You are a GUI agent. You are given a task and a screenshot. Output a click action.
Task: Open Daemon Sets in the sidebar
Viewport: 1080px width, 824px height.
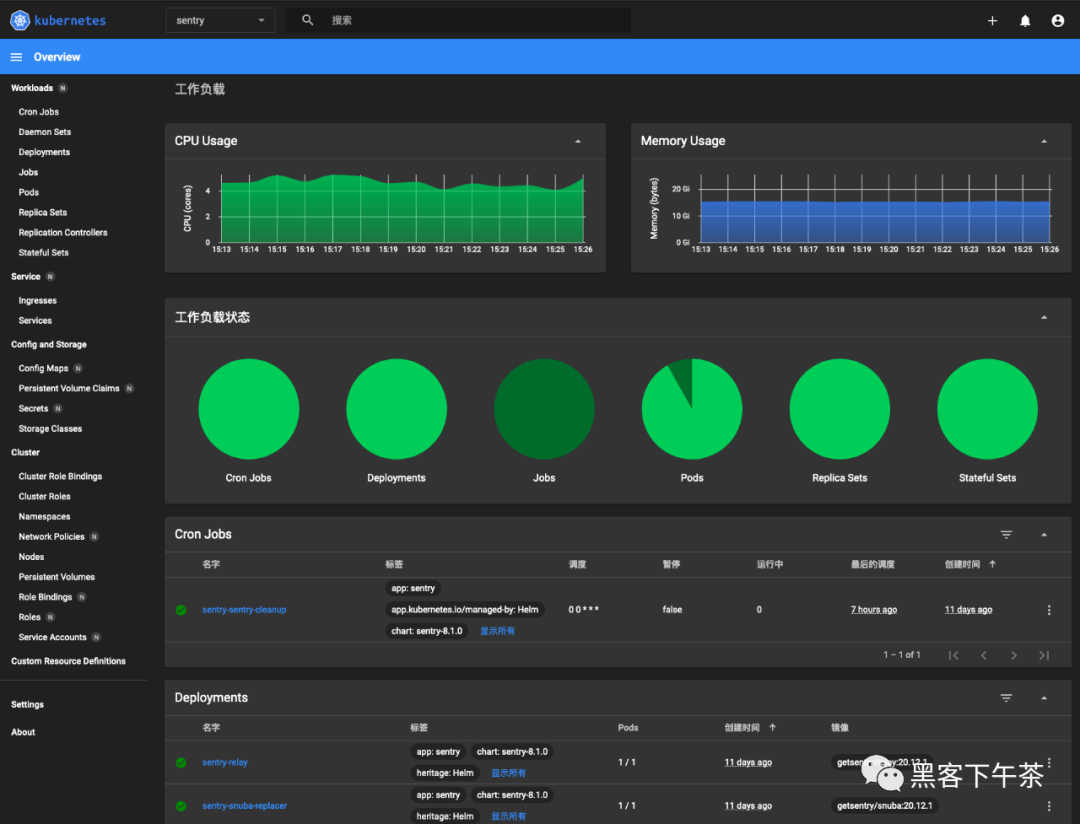(45, 132)
